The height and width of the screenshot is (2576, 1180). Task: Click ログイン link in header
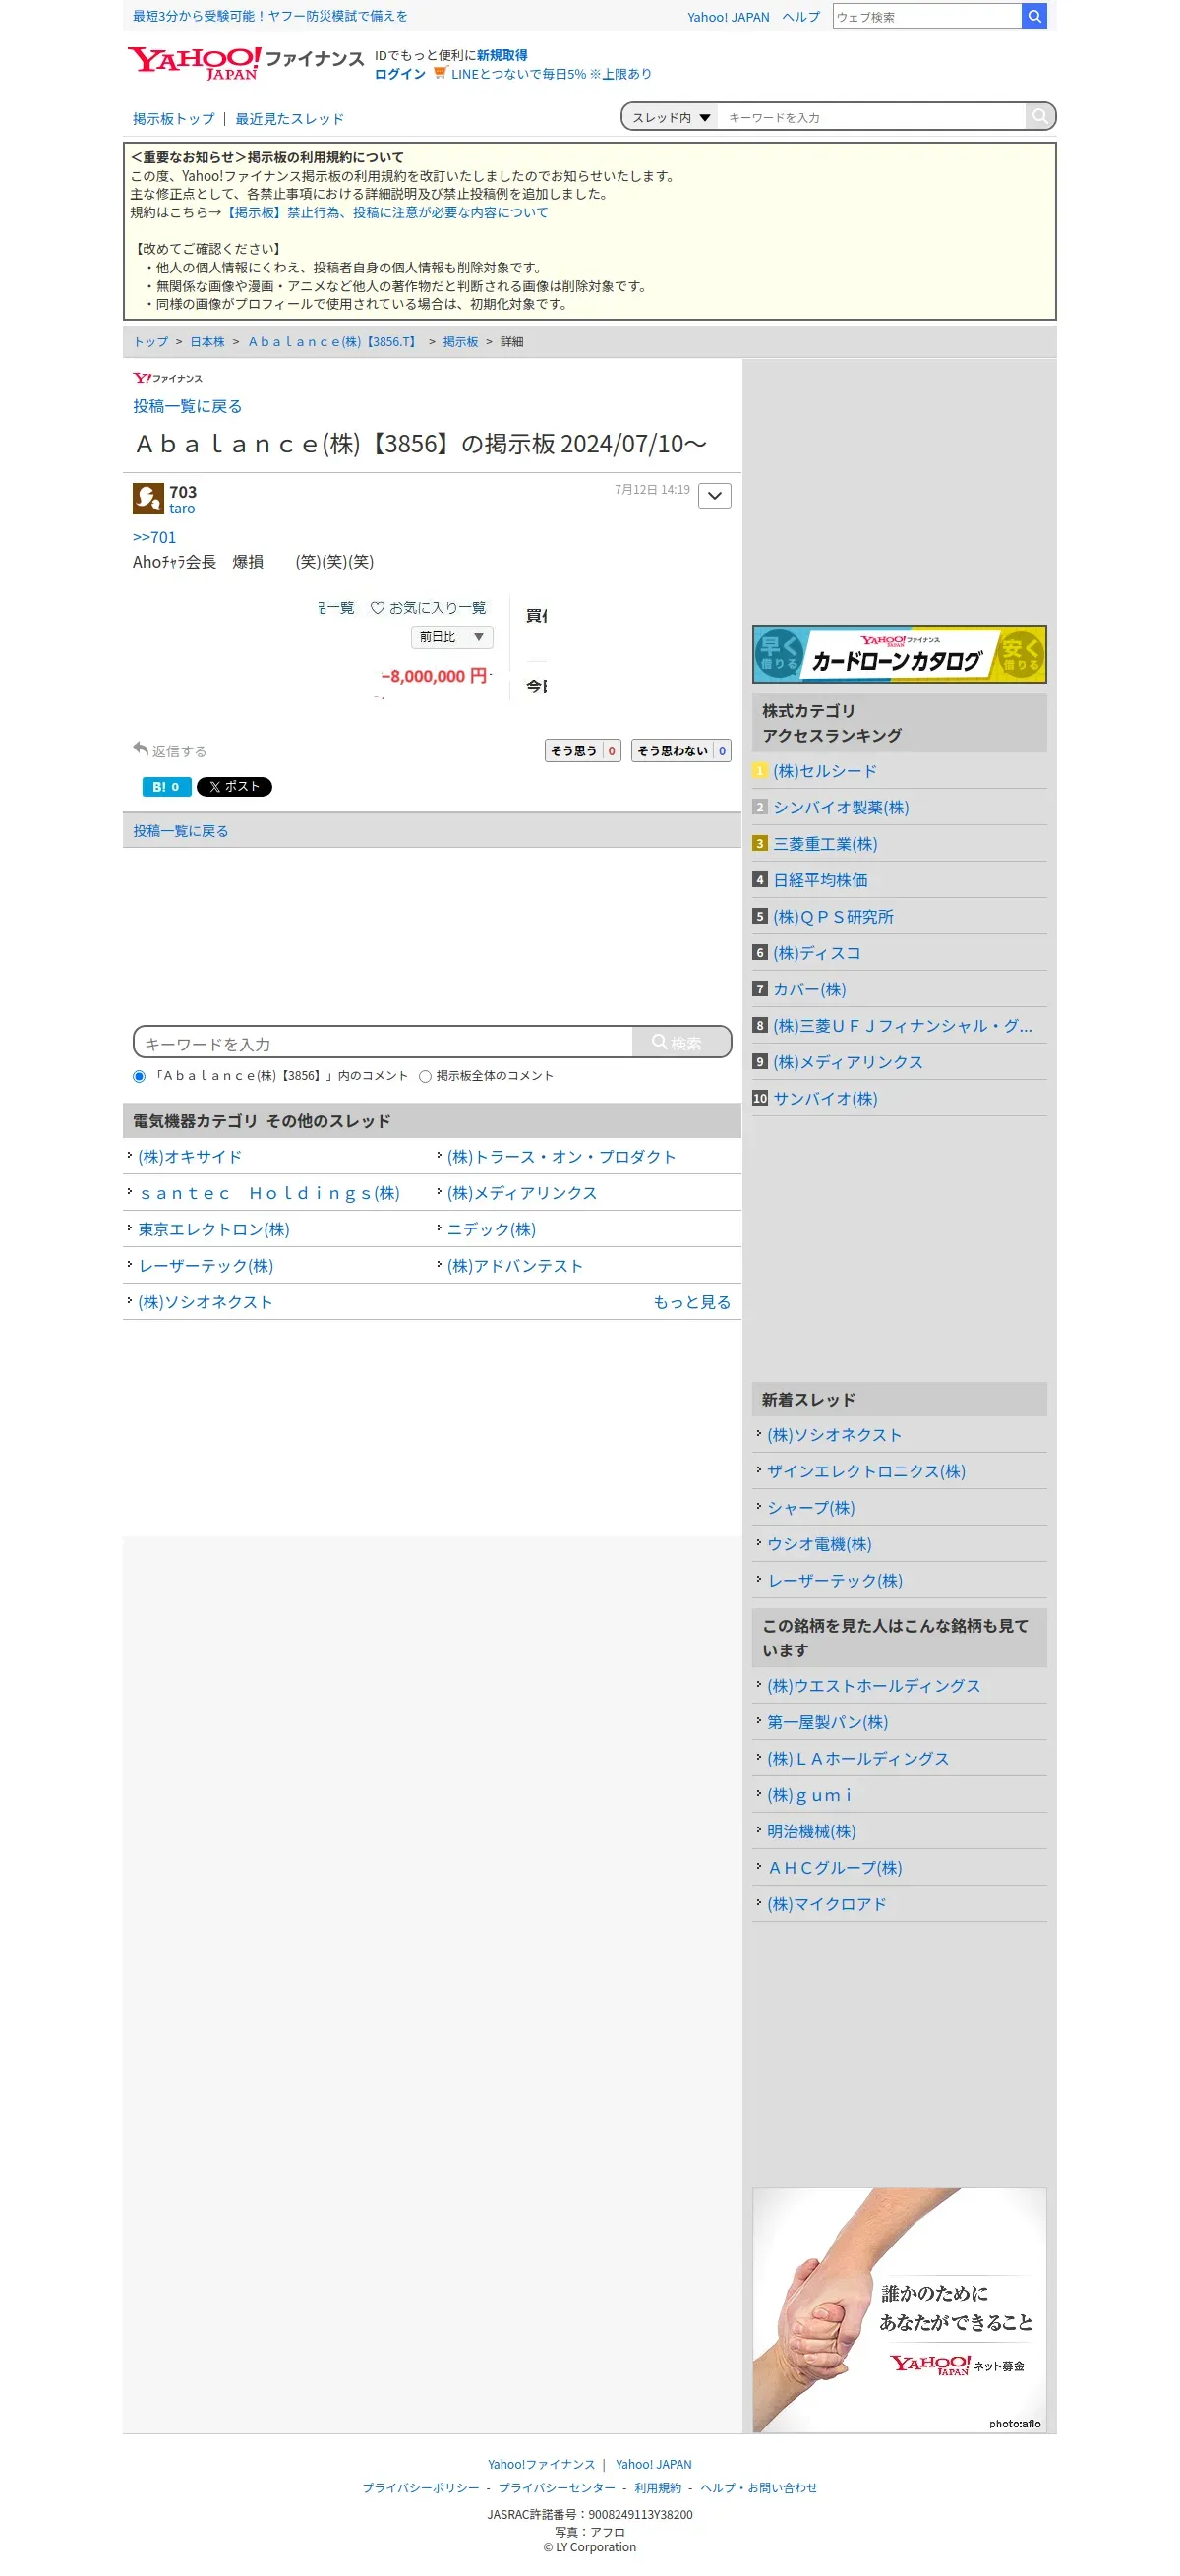pos(400,74)
